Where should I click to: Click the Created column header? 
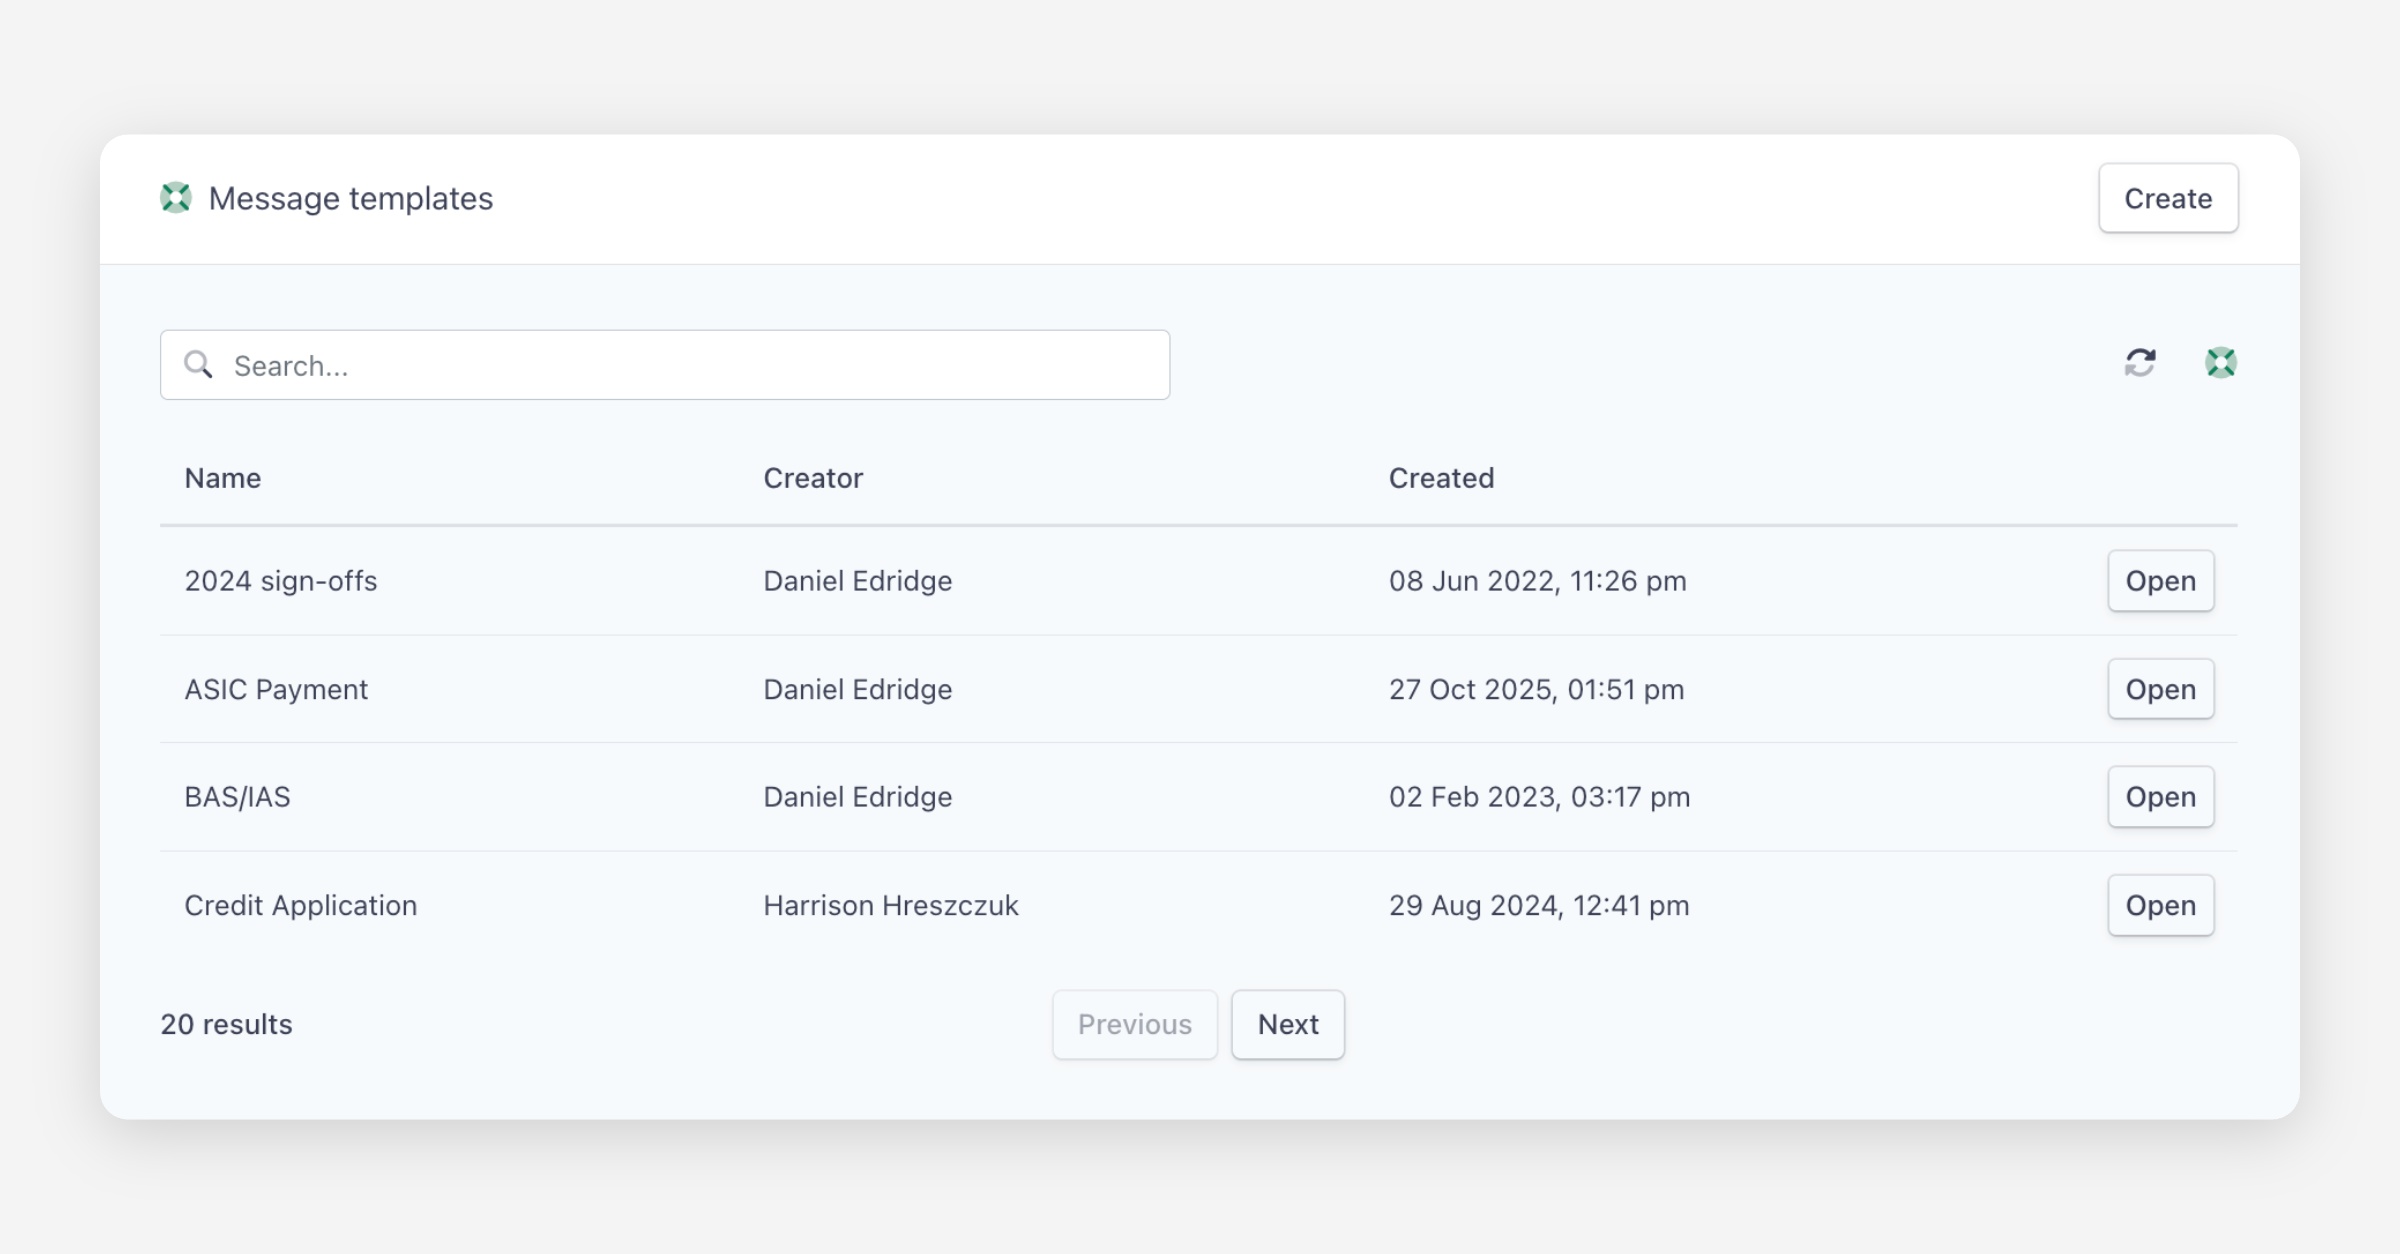click(x=1441, y=478)
